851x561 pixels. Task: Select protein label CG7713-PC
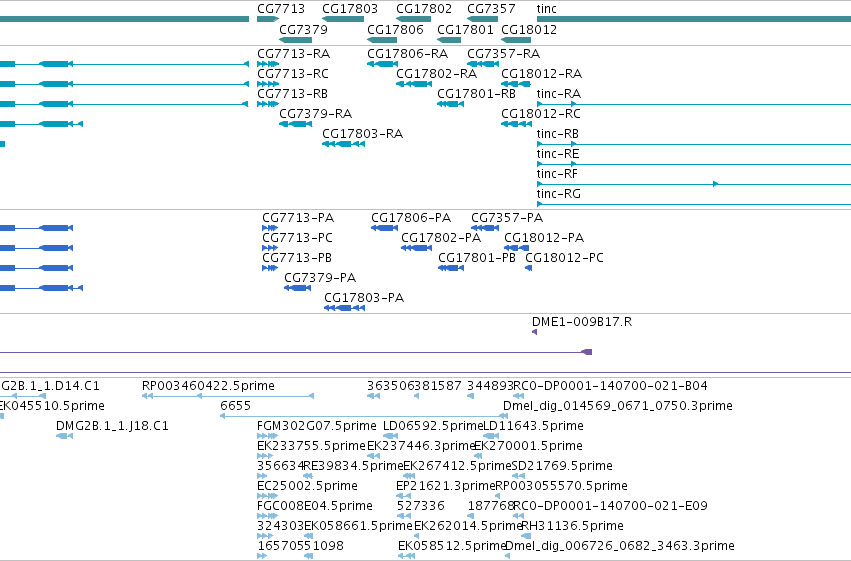click(x=297, y=238)
